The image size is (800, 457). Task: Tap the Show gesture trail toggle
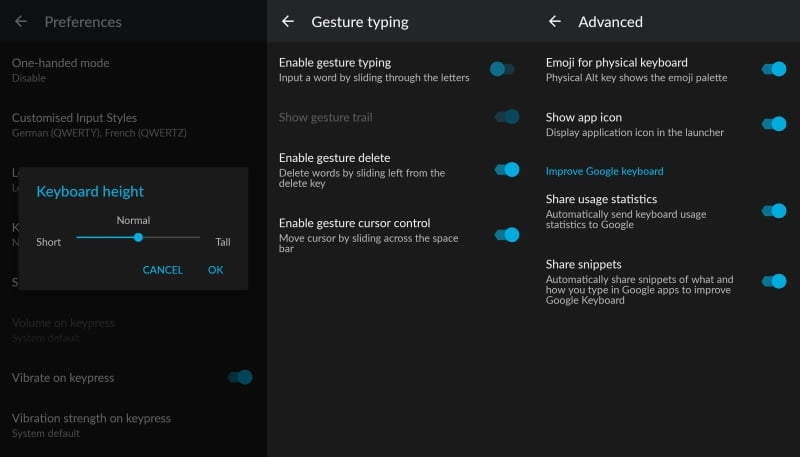[x=507, y=117]
